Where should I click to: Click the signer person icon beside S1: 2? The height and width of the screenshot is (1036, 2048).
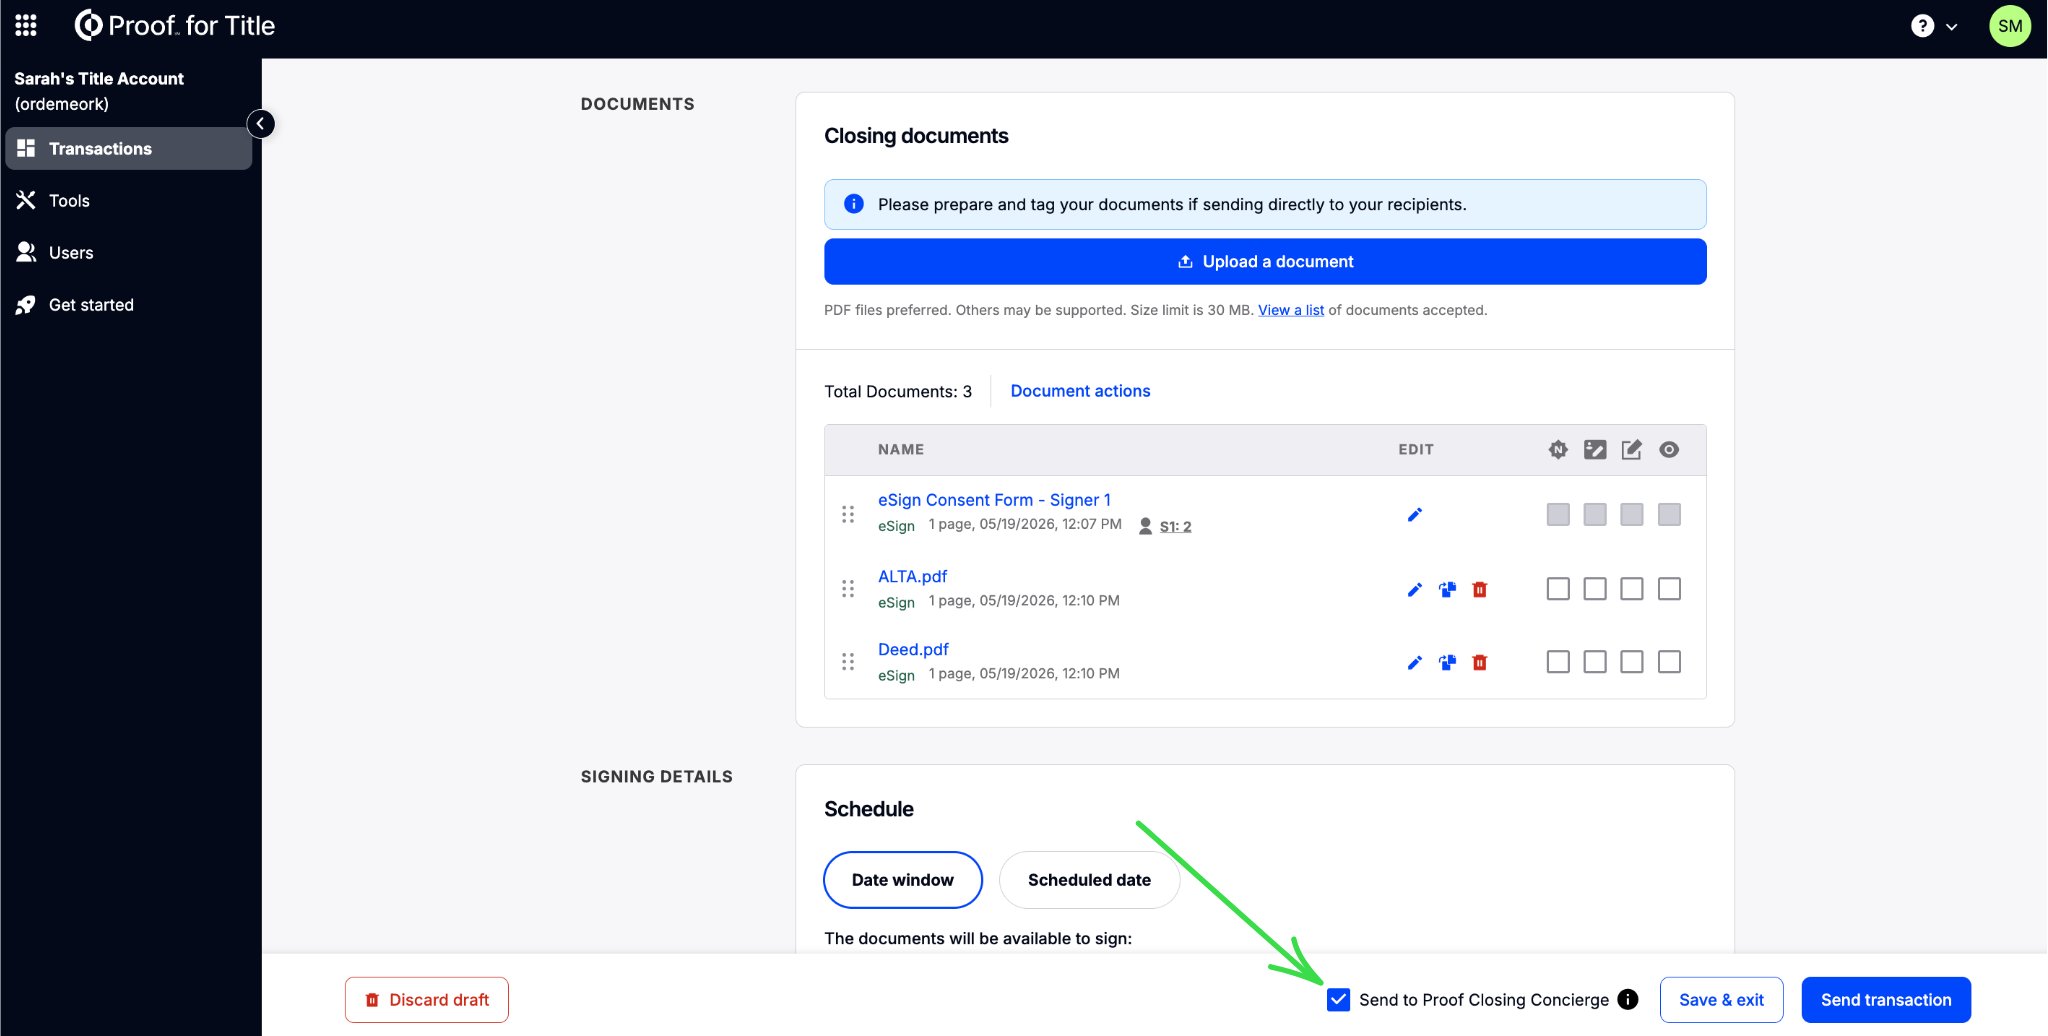point(1146,526)
